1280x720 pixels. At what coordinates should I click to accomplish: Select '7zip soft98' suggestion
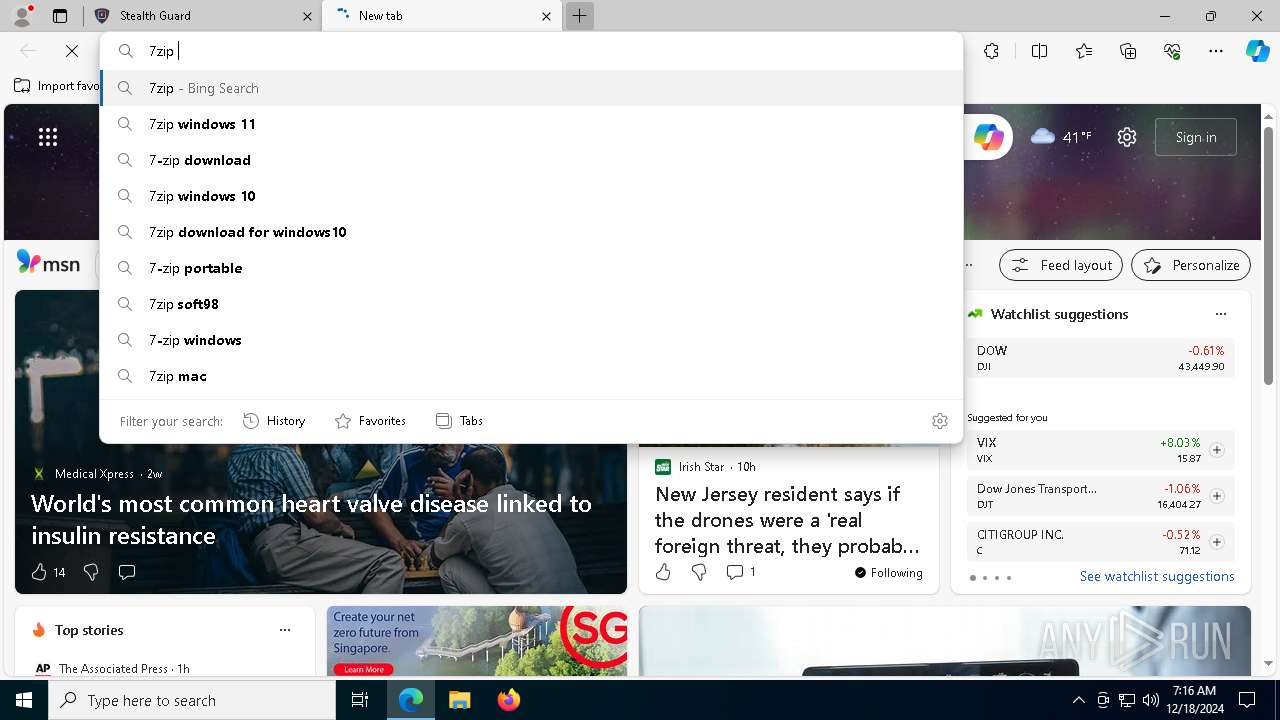pos(531,304)
